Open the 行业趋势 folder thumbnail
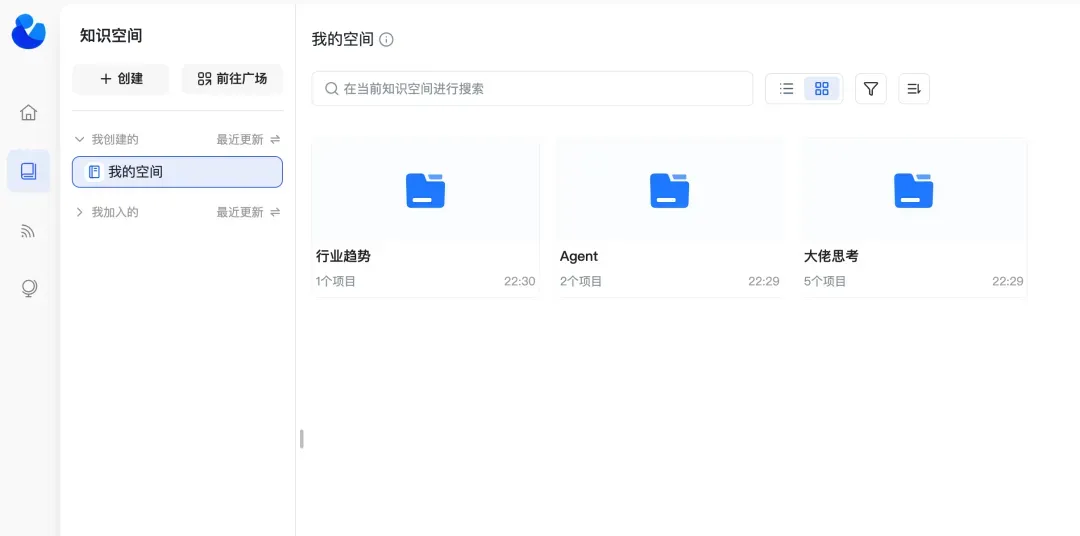Image resolution: width=1080 pixels, height=536 pixels. 426,189
